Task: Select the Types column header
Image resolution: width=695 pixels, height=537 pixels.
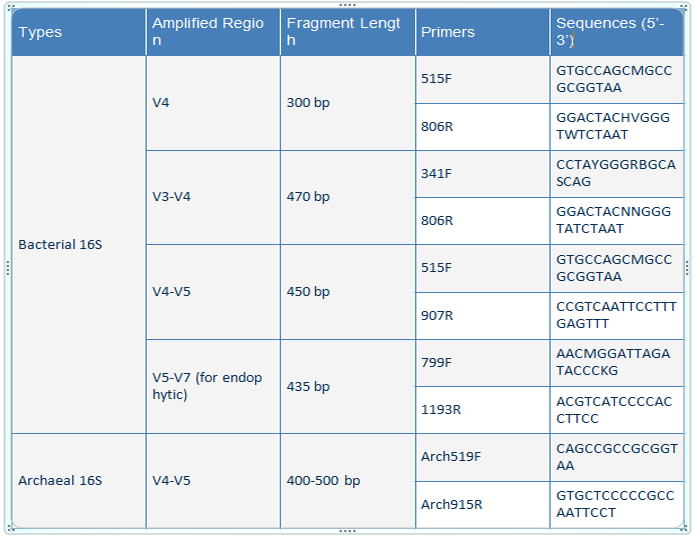Action: click(x=78, y=32)
